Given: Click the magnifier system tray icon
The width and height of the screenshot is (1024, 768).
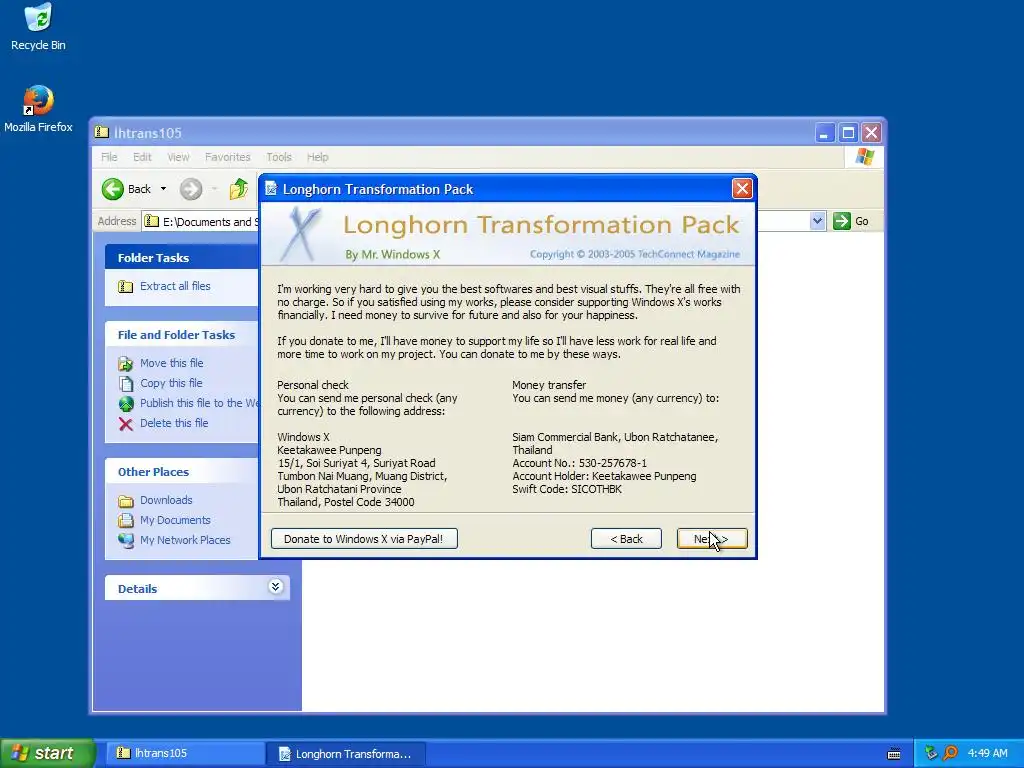Looking at the screenshot, I should [x=950, y=753].
